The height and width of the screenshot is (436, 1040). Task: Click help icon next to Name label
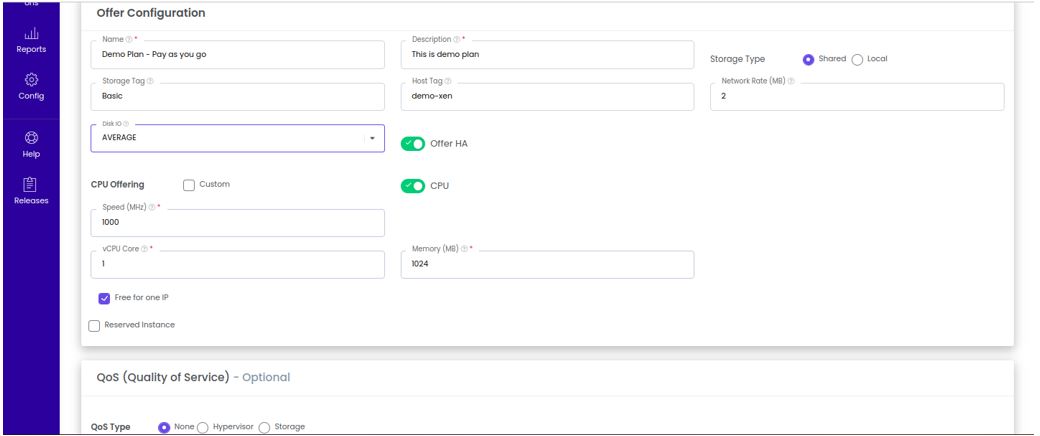coord(129,40)
